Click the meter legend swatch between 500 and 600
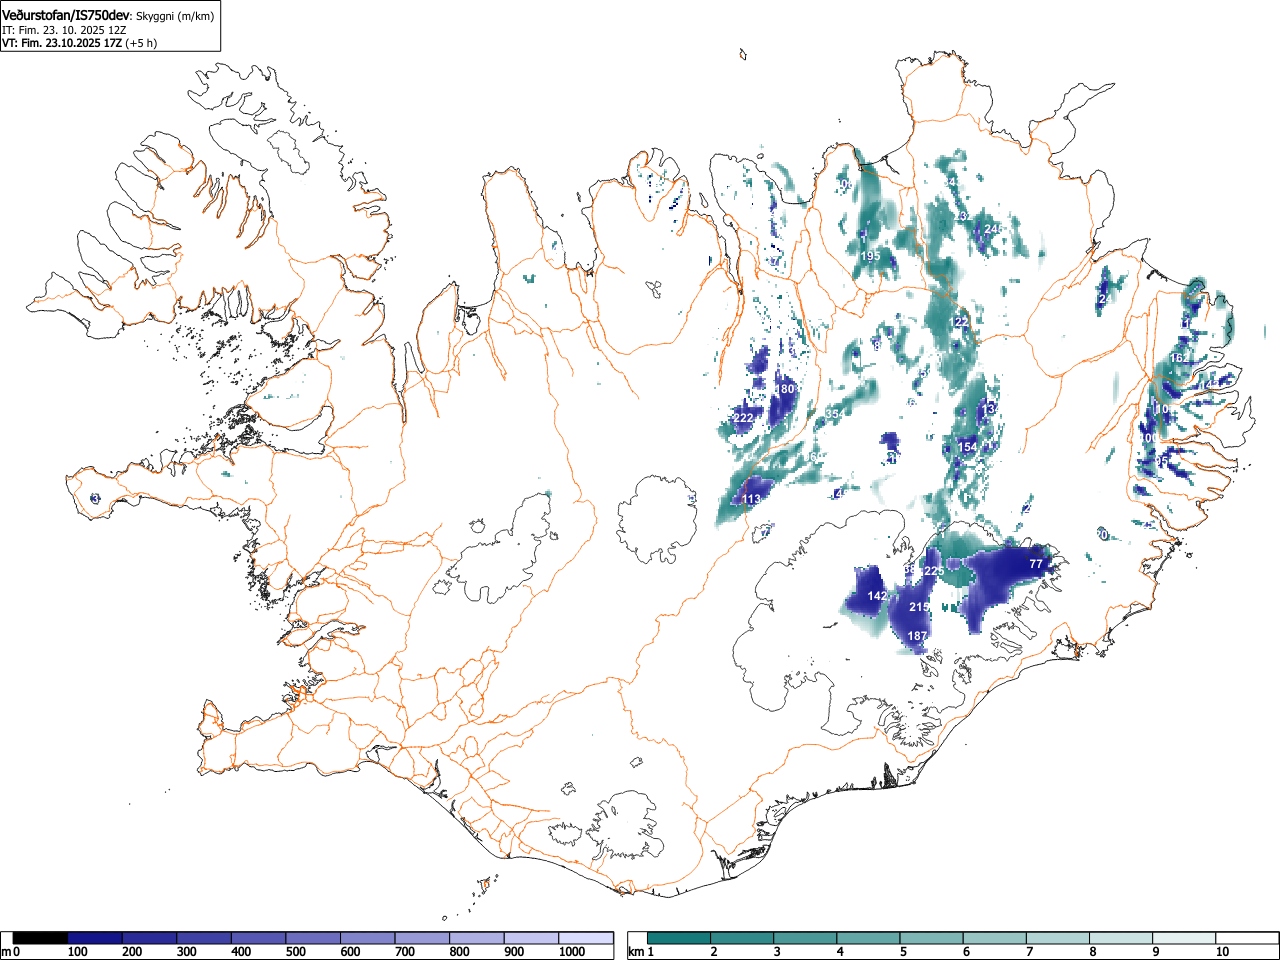This screenshot has width=1280, height=960. [313, 938]
